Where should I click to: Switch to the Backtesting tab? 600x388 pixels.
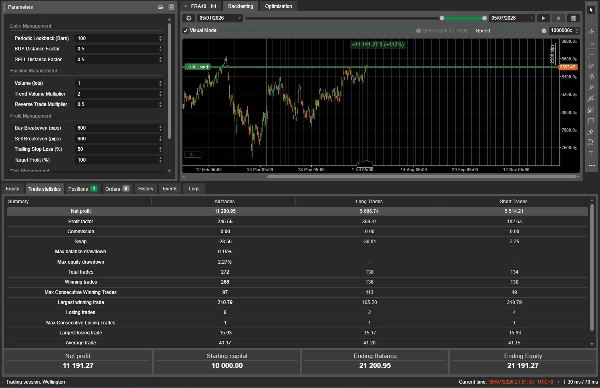point(240,6)
